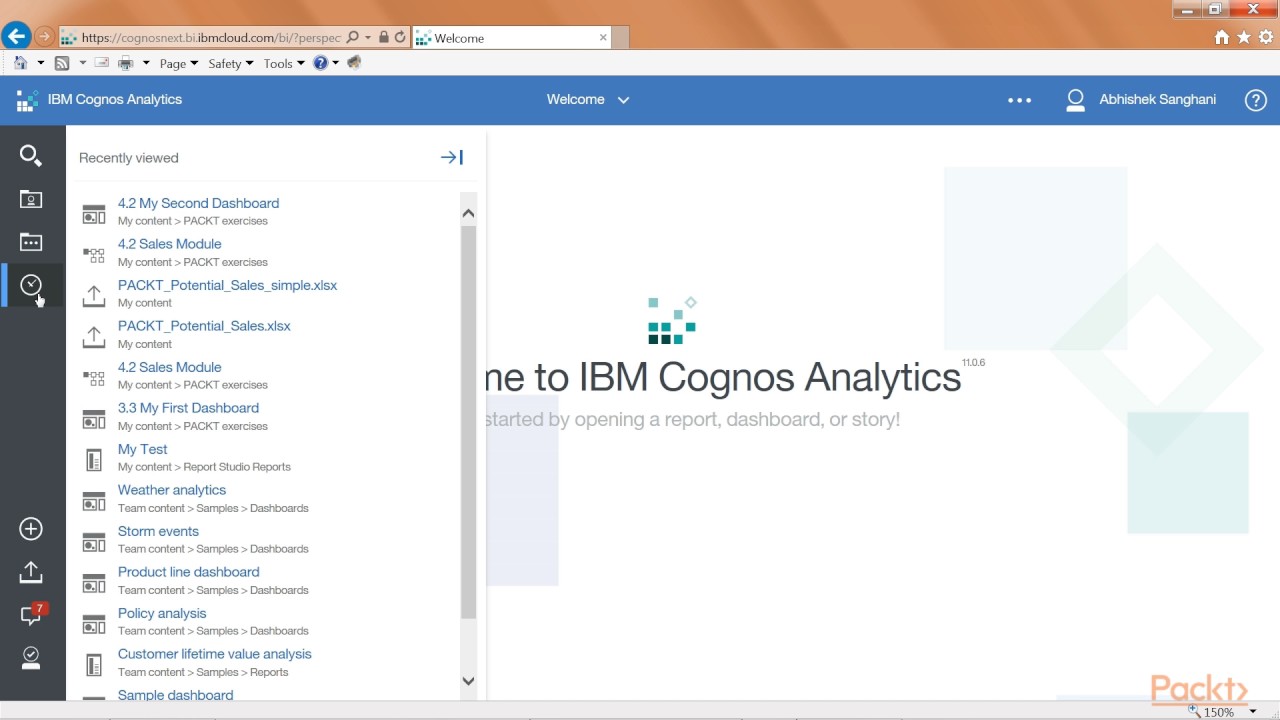Collapse the Recently viewed panel arrow
Viewport: 1280px width, 720px height.
[x=452, y=157]
